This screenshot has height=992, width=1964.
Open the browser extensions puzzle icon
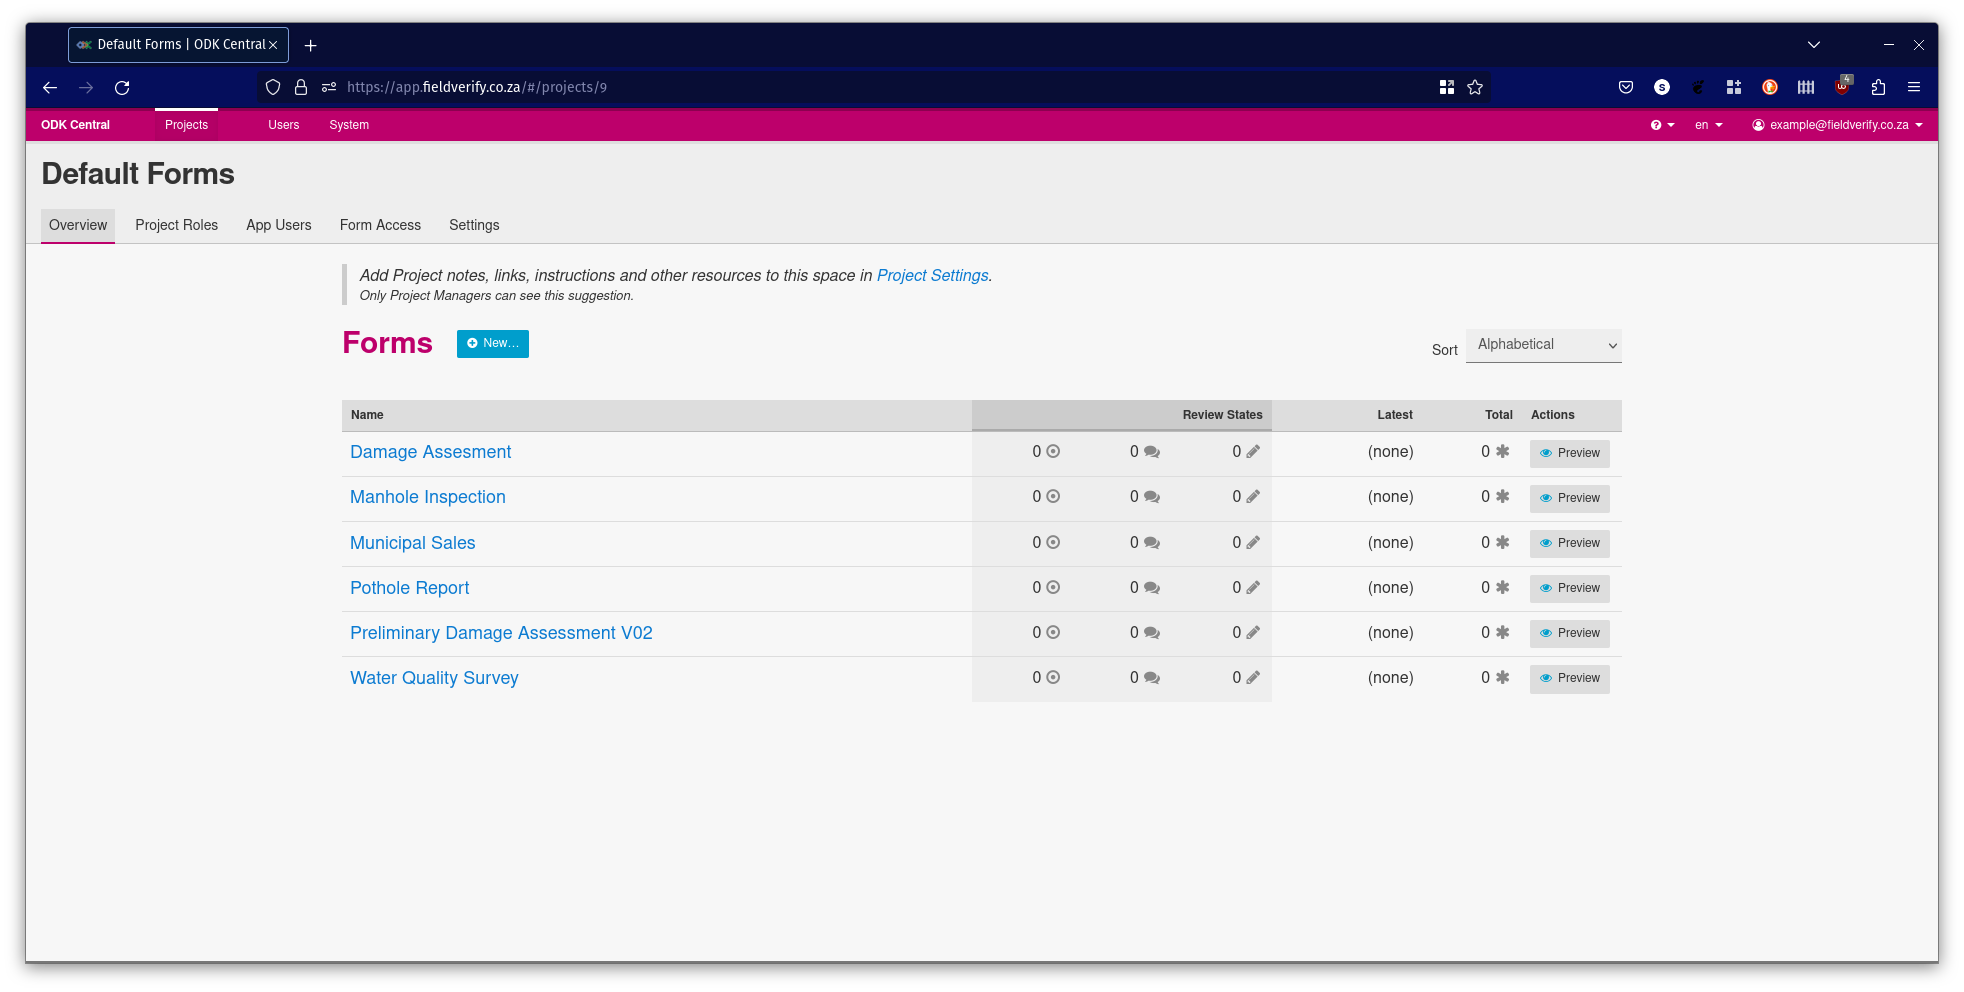(1879, 87)
